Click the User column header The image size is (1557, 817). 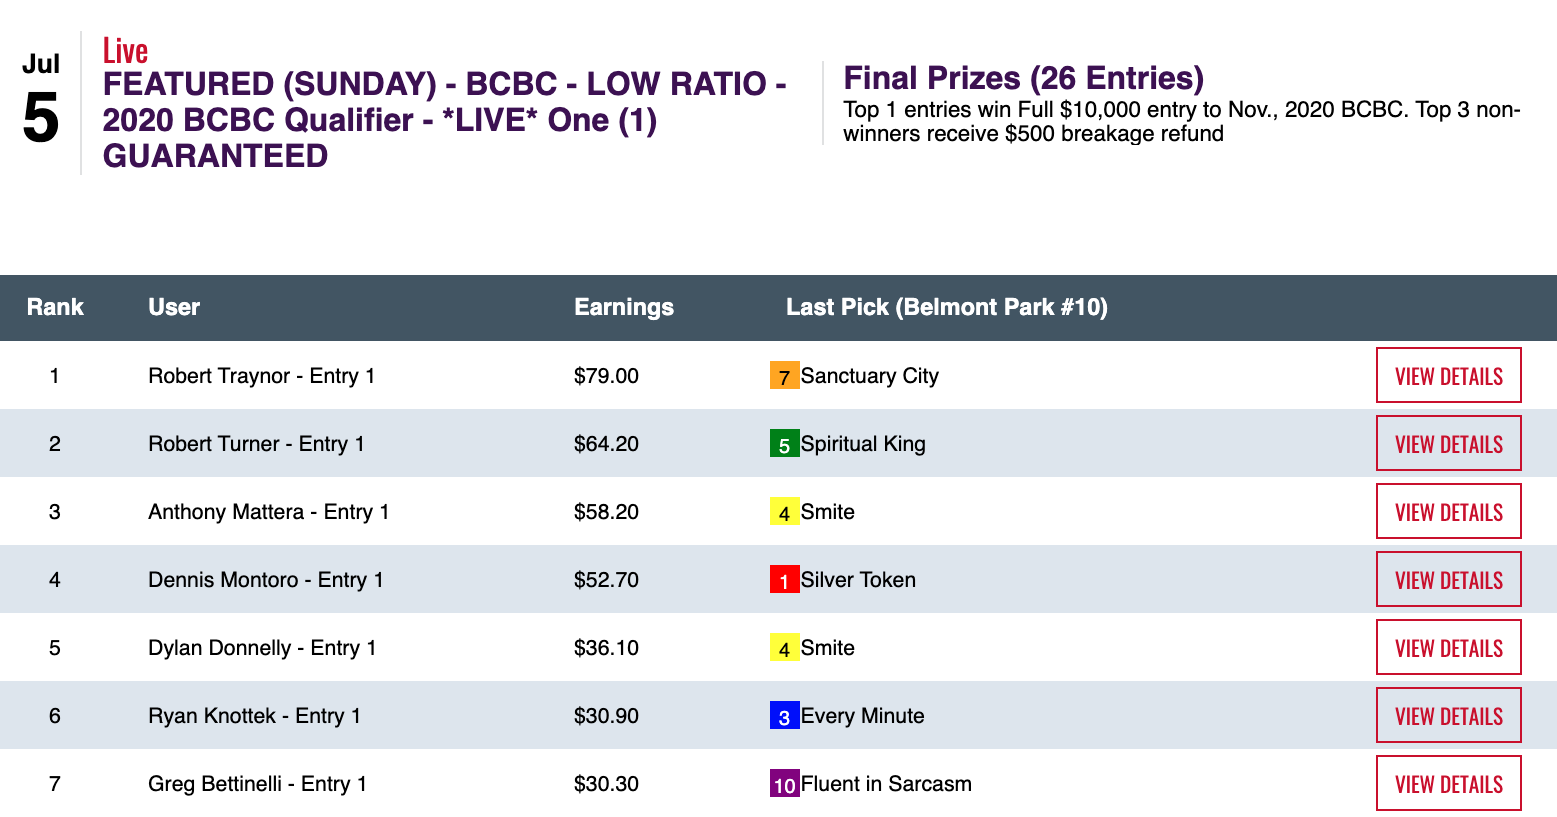tap(174, 307)
